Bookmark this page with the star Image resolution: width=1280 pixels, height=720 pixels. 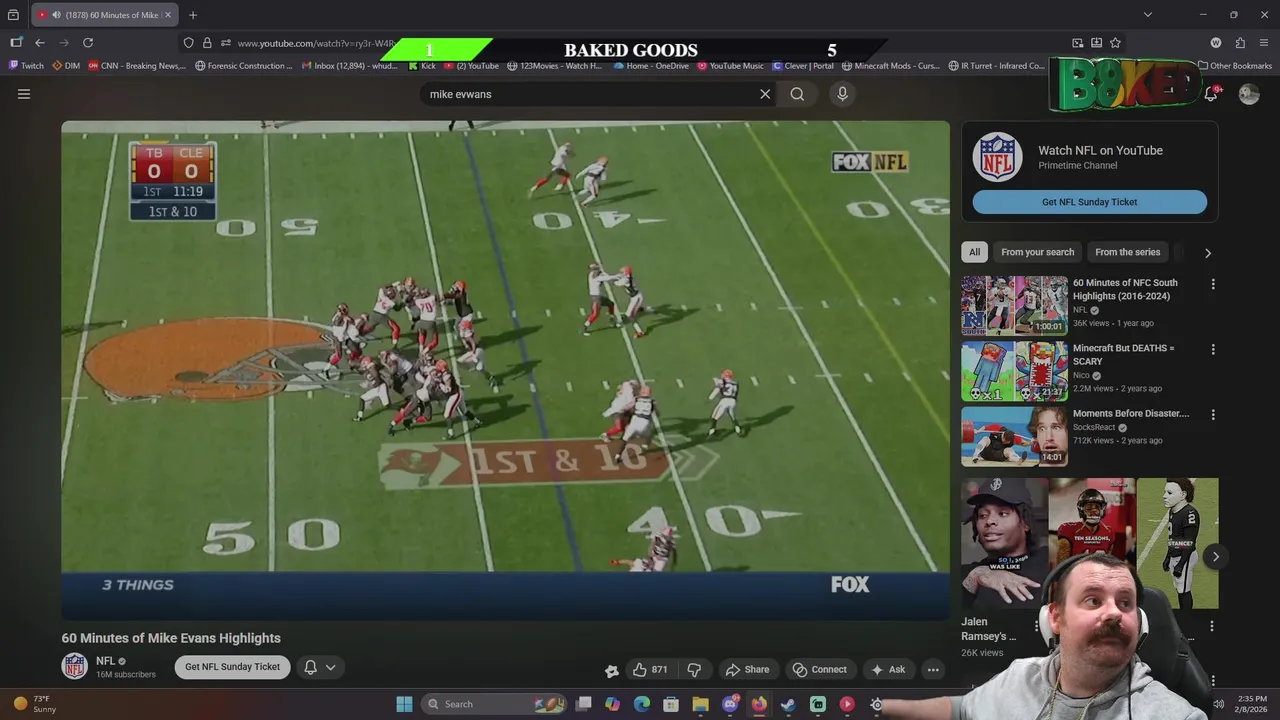[x=1115, y=43]
